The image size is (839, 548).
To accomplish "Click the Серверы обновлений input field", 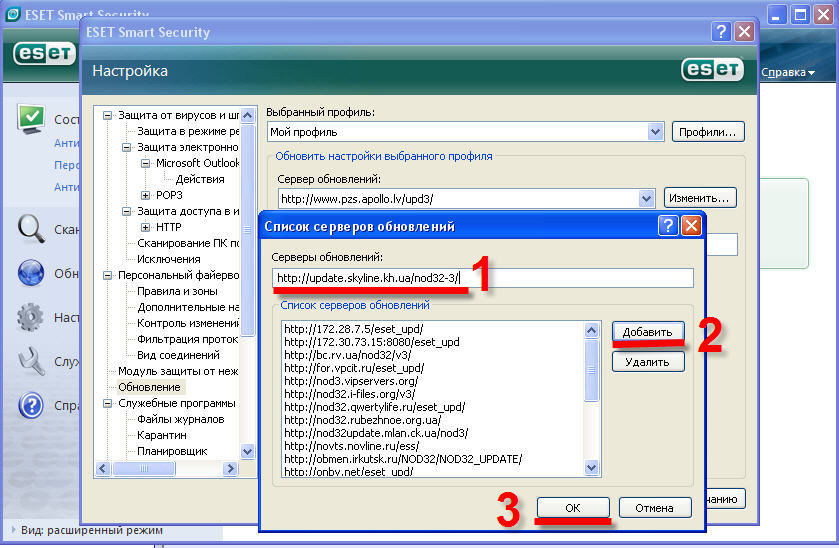I will coord(483,278).
